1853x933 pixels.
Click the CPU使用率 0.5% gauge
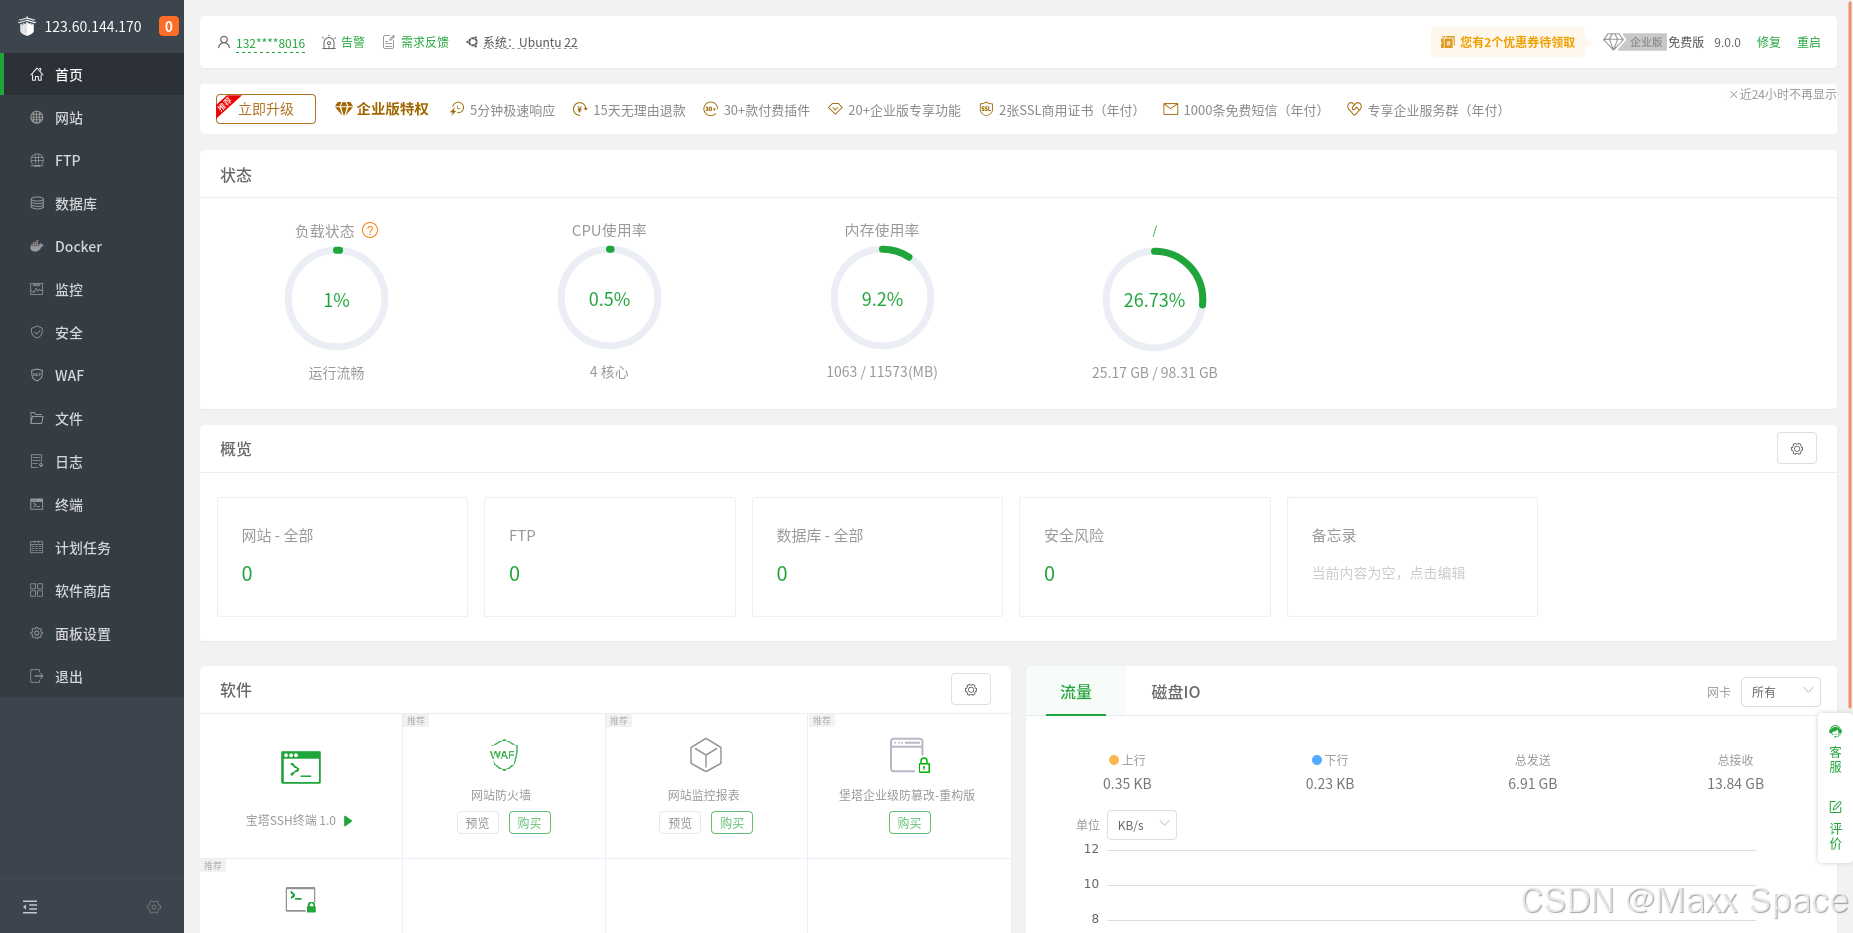pos(609,299)
